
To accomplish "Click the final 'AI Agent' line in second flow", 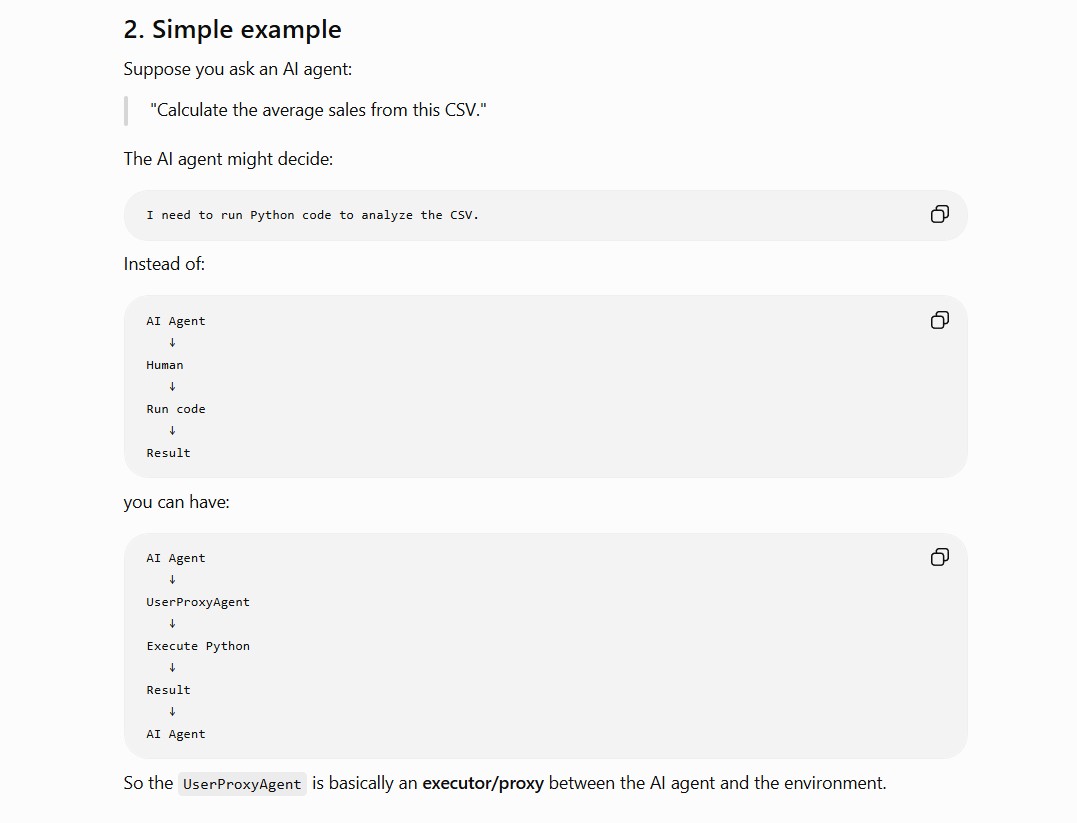I will pos(176,734).
